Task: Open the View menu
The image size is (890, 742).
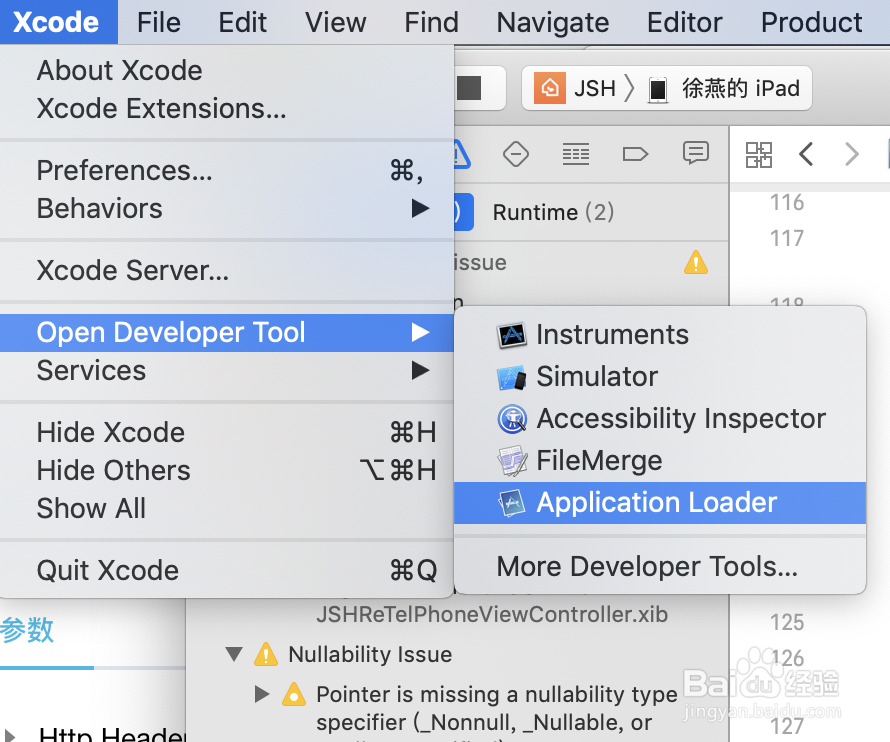Action: (x=335, y=22)
